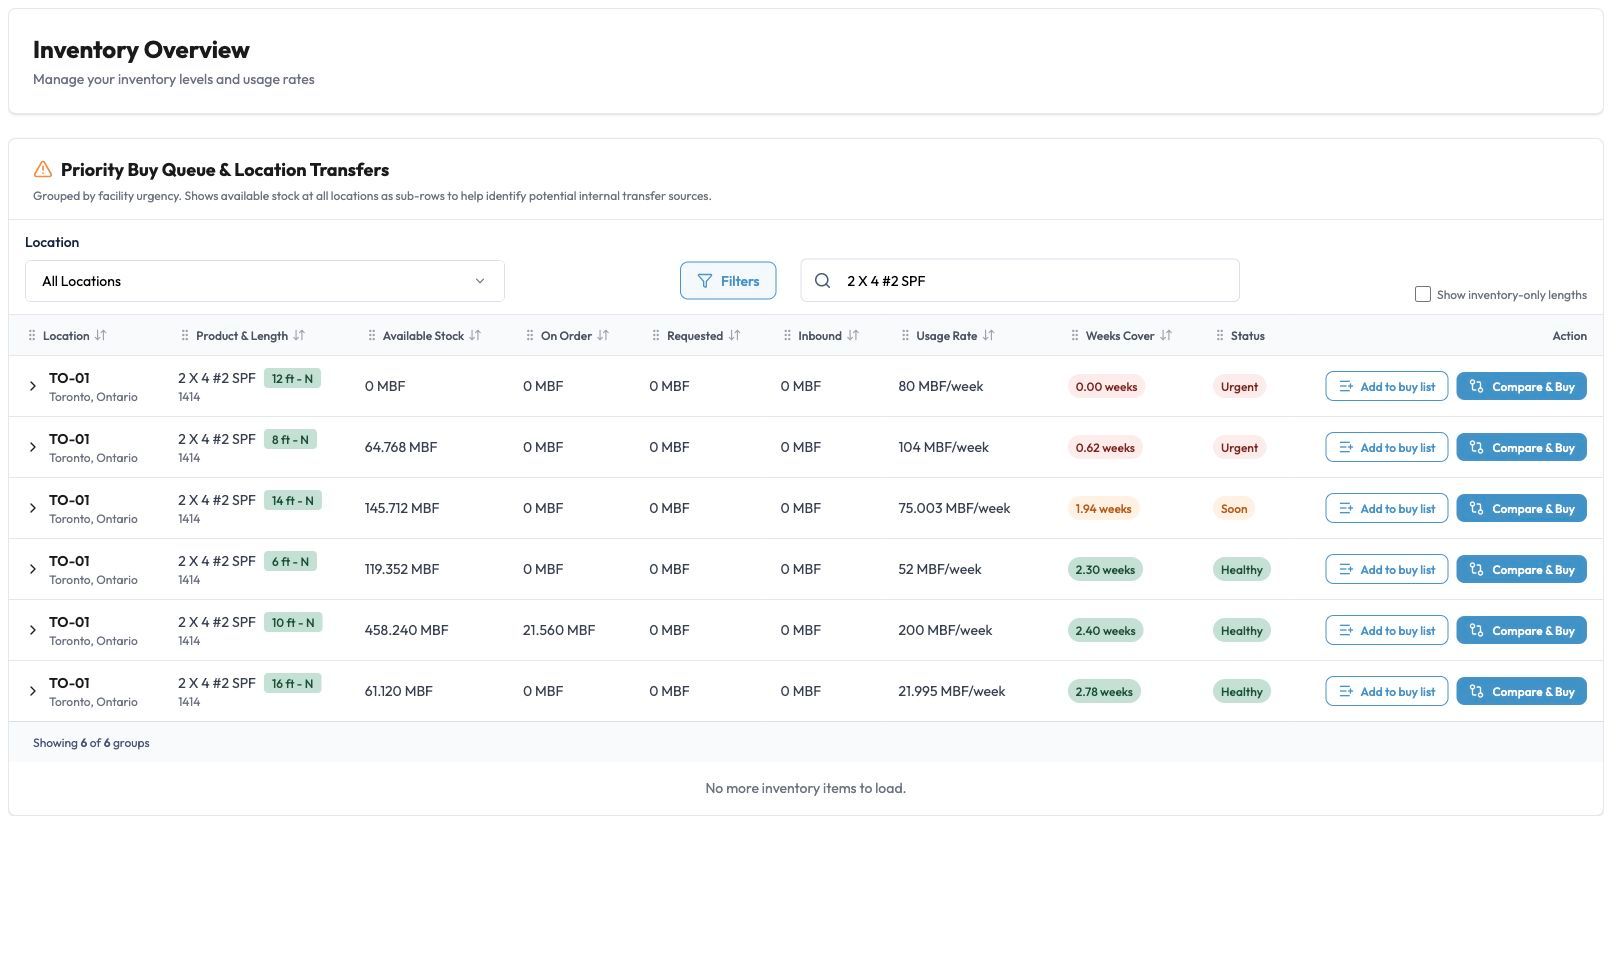Click Weeks Cover sort arrows icon
The image size is (1620, 960).
[1166, 336]
